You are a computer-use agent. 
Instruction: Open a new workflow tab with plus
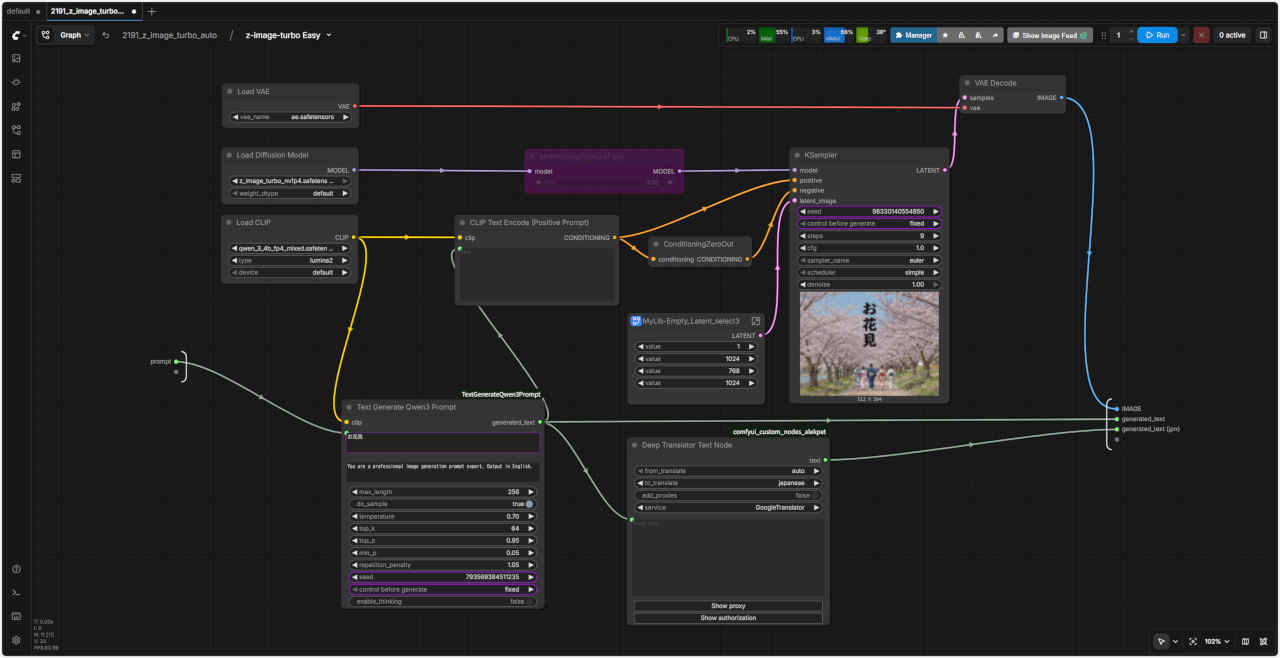151,11
